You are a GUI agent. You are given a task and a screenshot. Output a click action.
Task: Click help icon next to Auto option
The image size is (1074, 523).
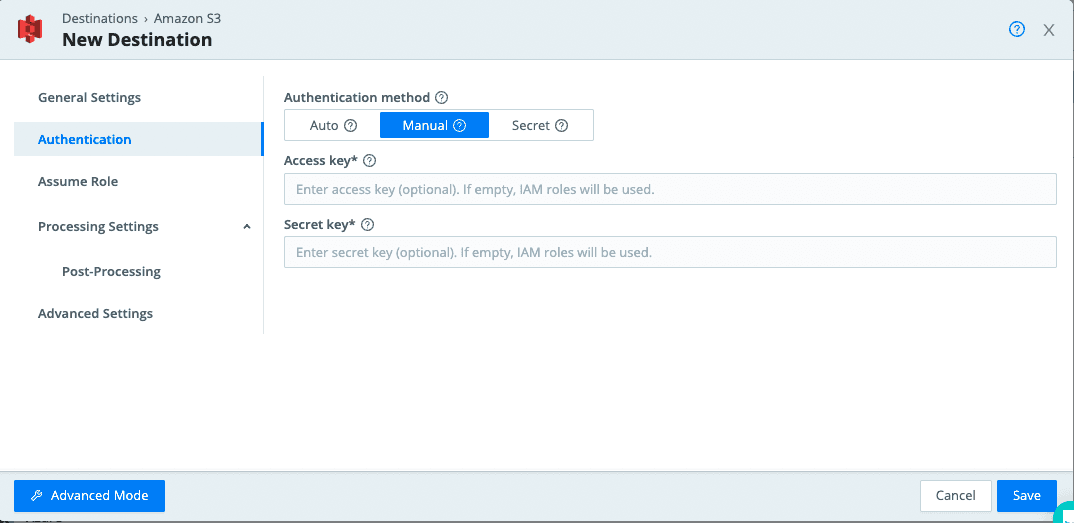351,126
